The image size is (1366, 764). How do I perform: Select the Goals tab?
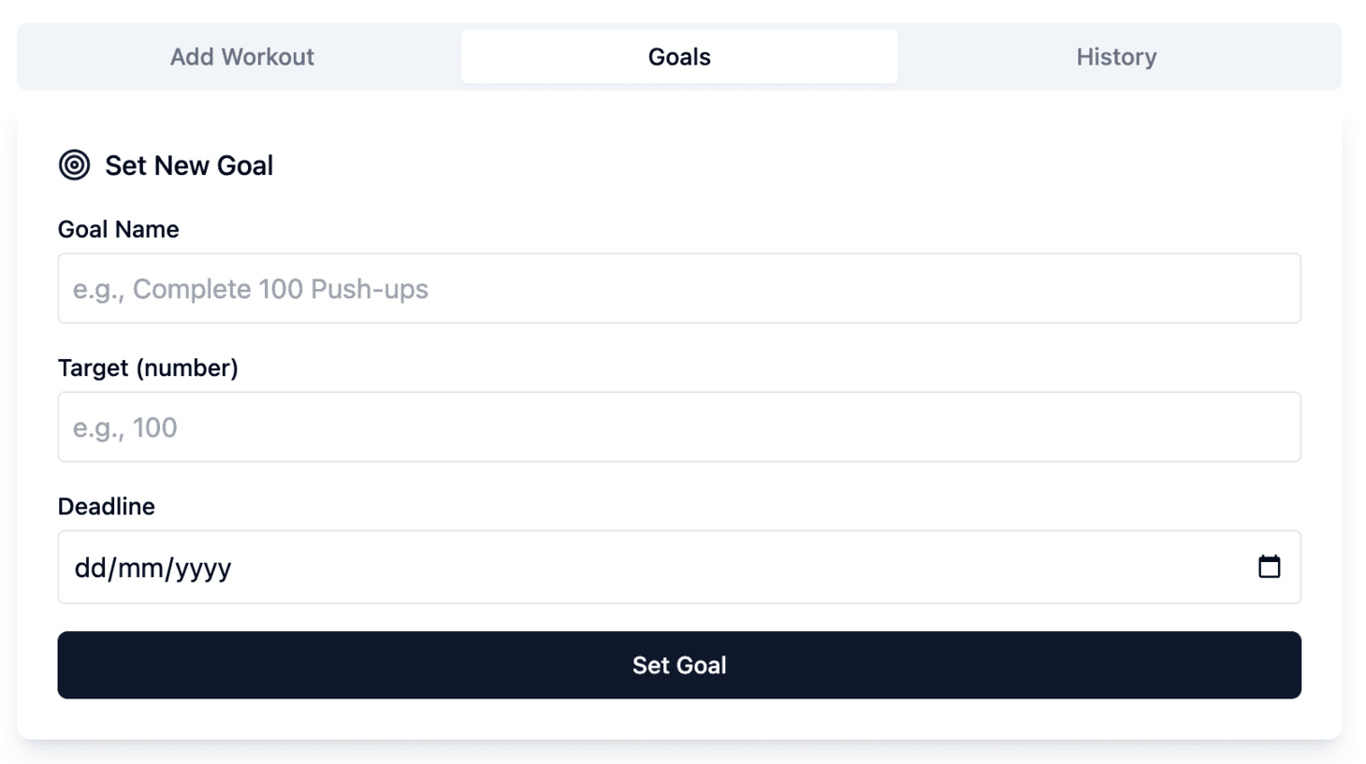[679, 57]
